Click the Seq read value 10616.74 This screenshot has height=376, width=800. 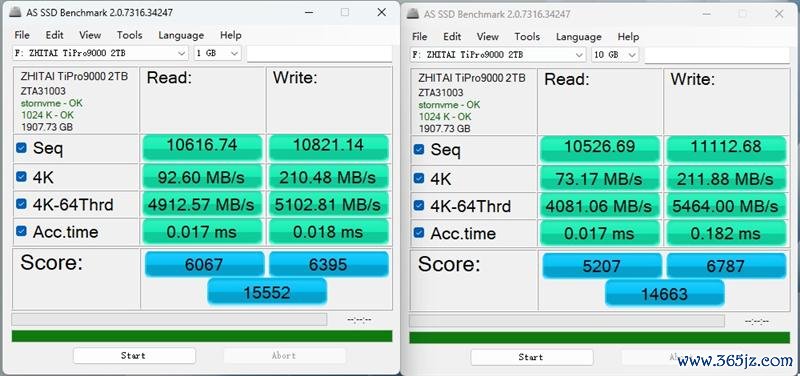[x=202, y=146]
